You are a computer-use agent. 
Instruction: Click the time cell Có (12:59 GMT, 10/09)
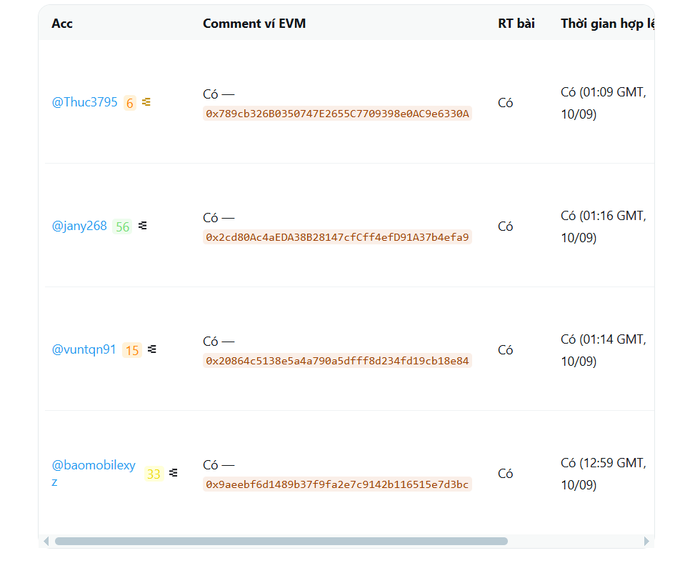tap(603, 474)
